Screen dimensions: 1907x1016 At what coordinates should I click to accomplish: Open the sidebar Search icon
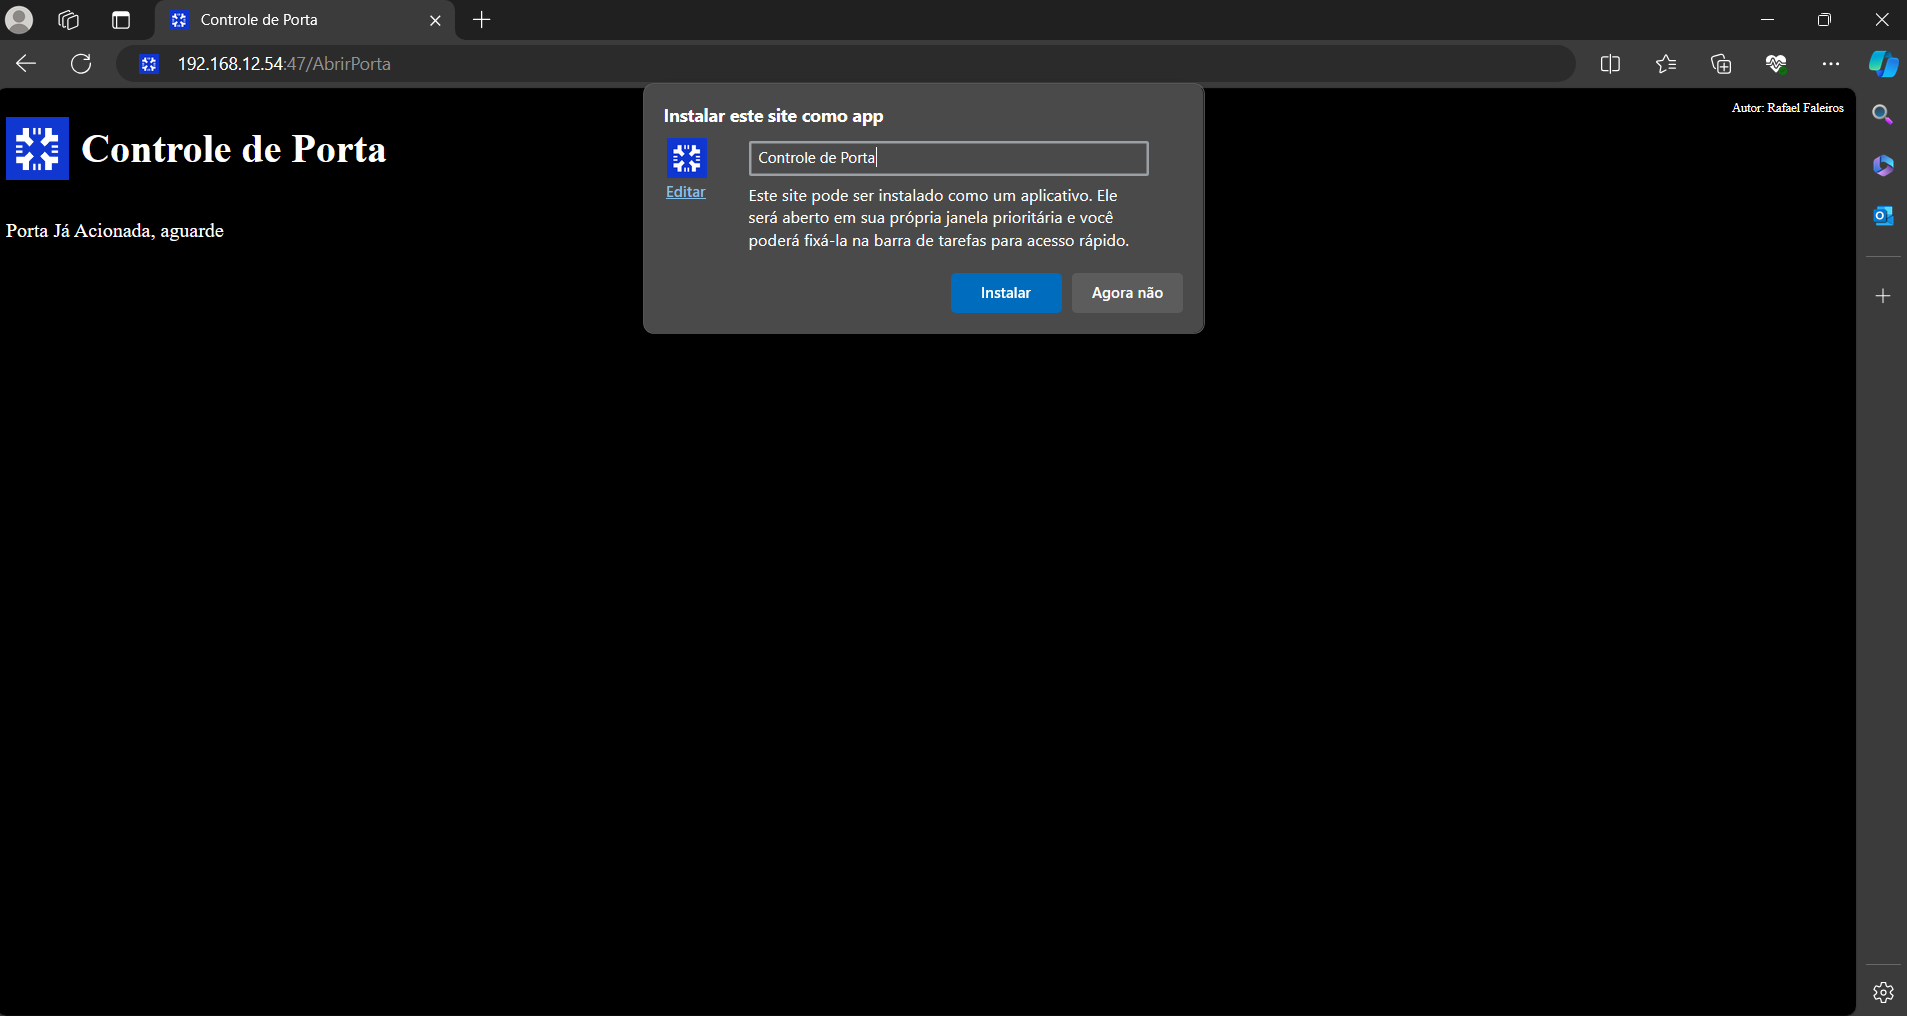(1882, 115)
